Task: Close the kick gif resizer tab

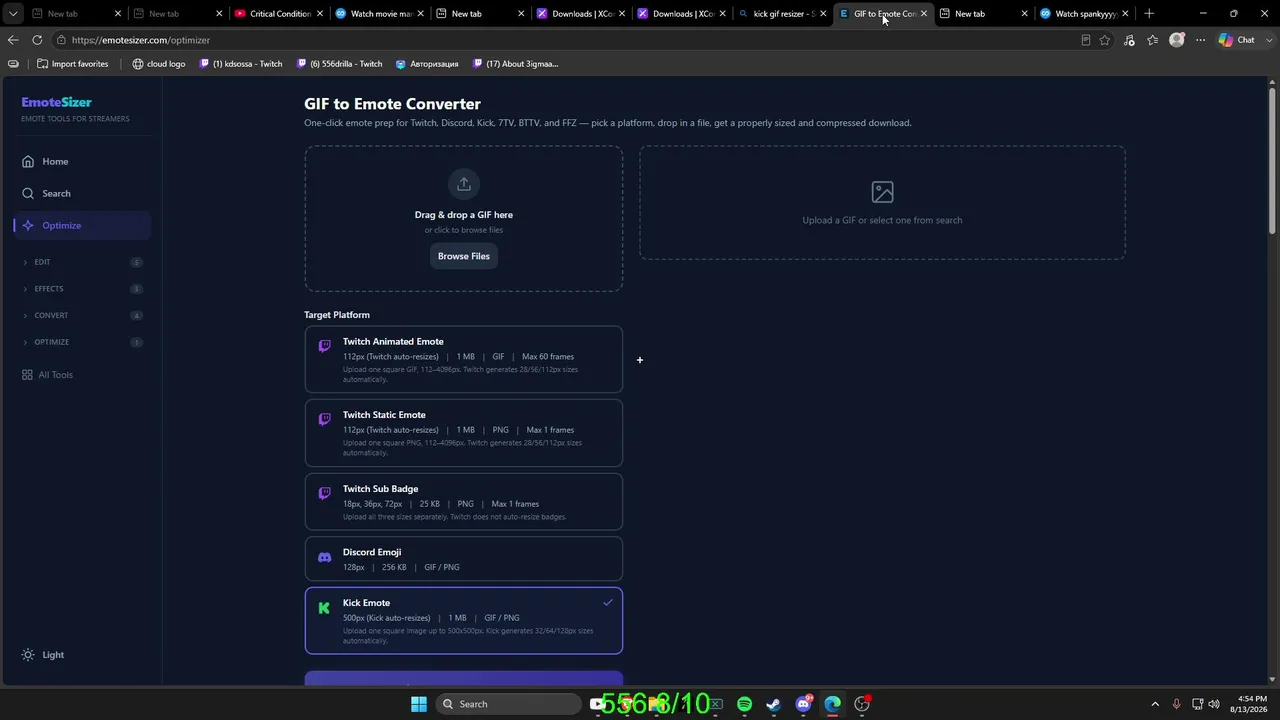Action: pyautogui.click(x=823, y=14)
